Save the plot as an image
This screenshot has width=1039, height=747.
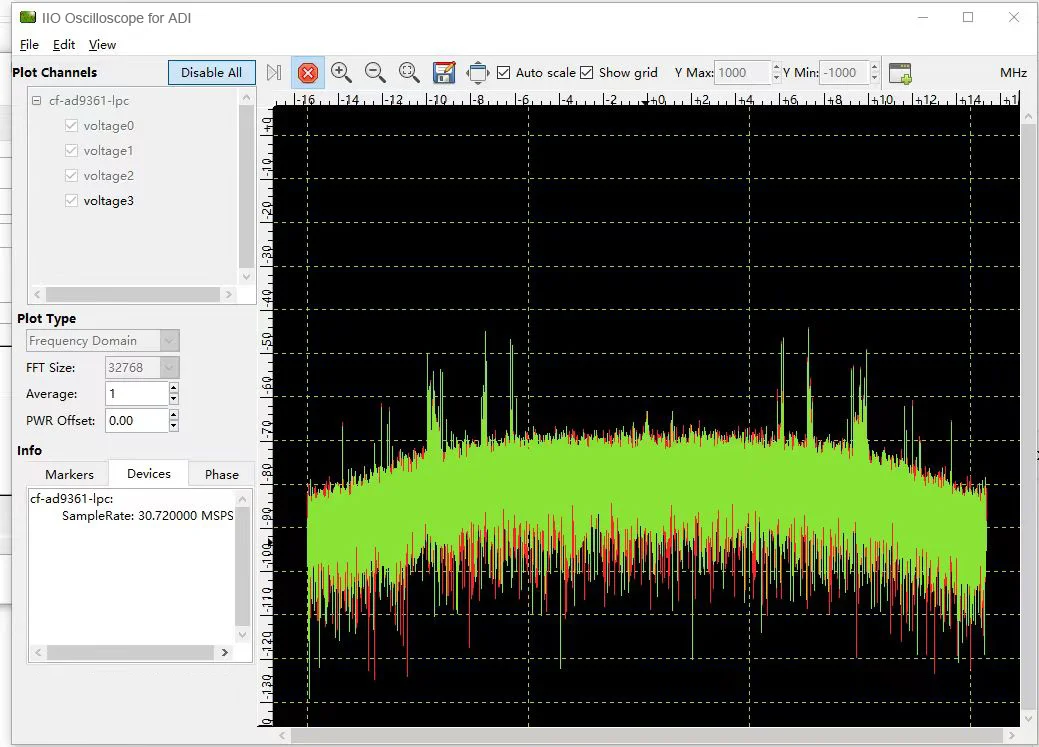(x=443, y=72)
